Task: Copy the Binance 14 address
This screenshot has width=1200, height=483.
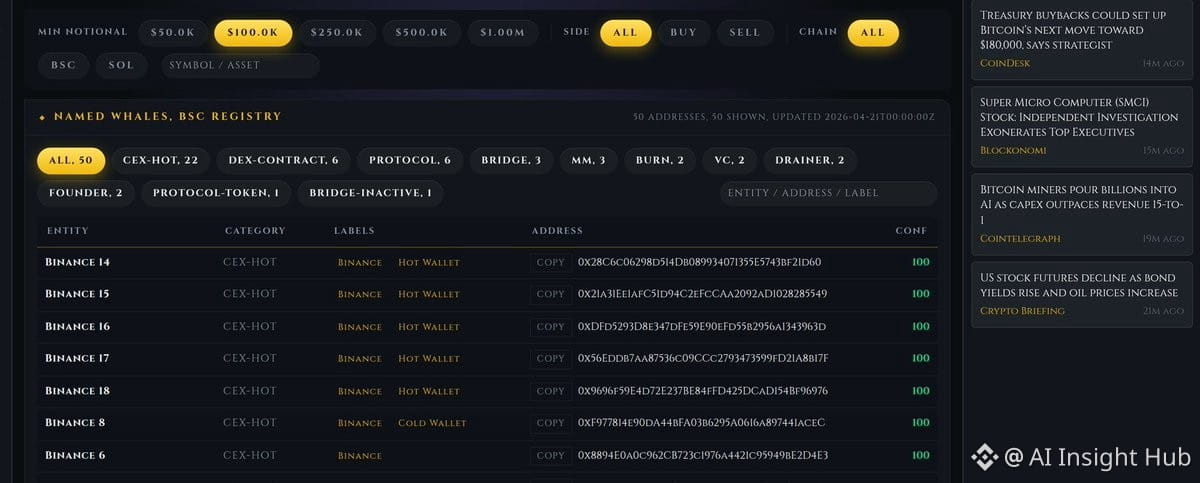Action: point(551,262)
